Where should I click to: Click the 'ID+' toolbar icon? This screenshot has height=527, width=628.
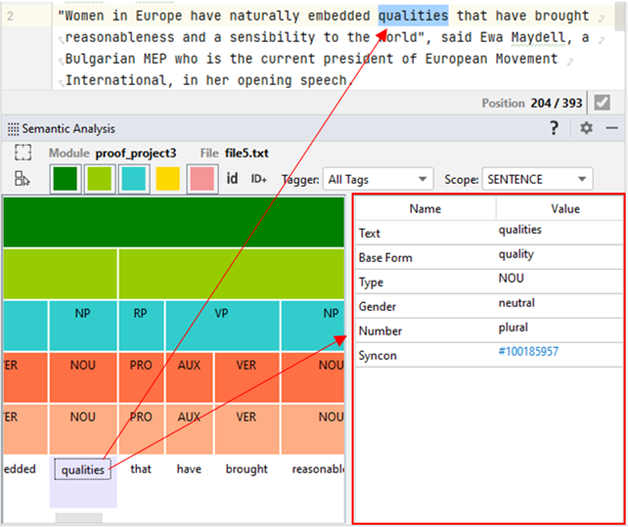[x=259, y=180]
